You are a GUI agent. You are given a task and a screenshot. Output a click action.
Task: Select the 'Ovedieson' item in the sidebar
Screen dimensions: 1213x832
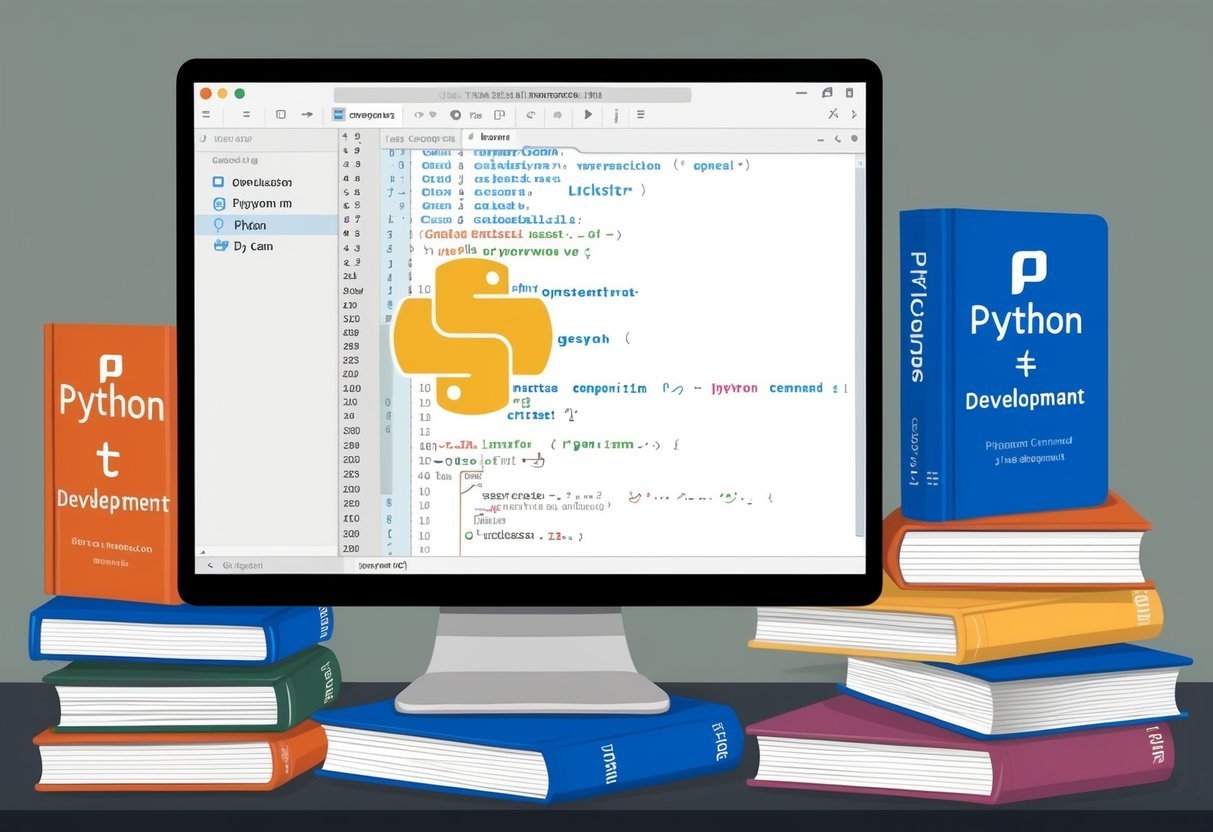point(267,182)
